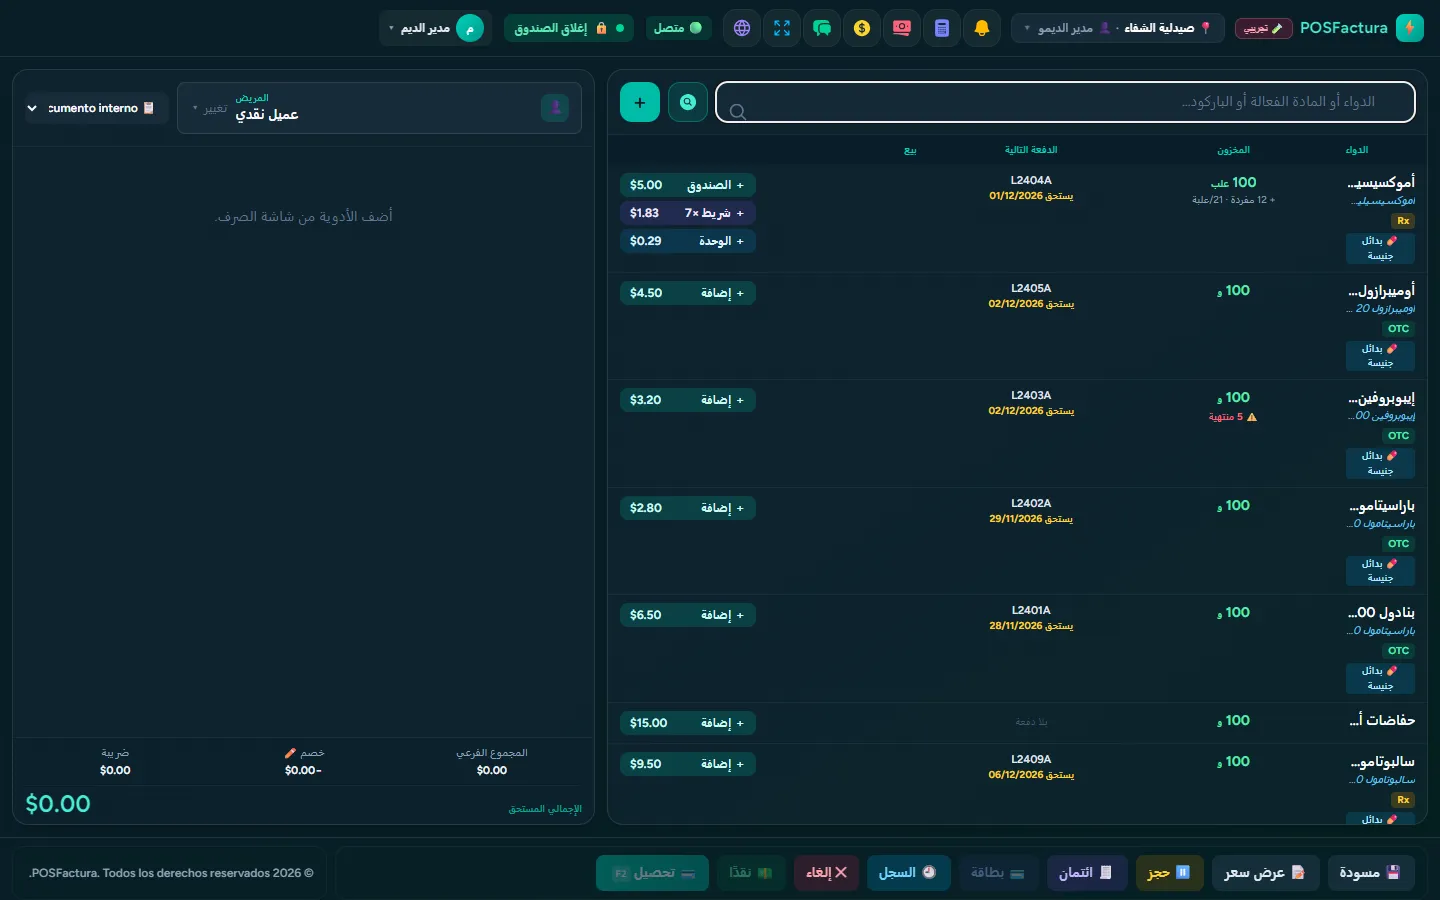Viewport: 1440px width, 900px height.
Task: Click the مسودة draft button
Action: pos(1370,873)
